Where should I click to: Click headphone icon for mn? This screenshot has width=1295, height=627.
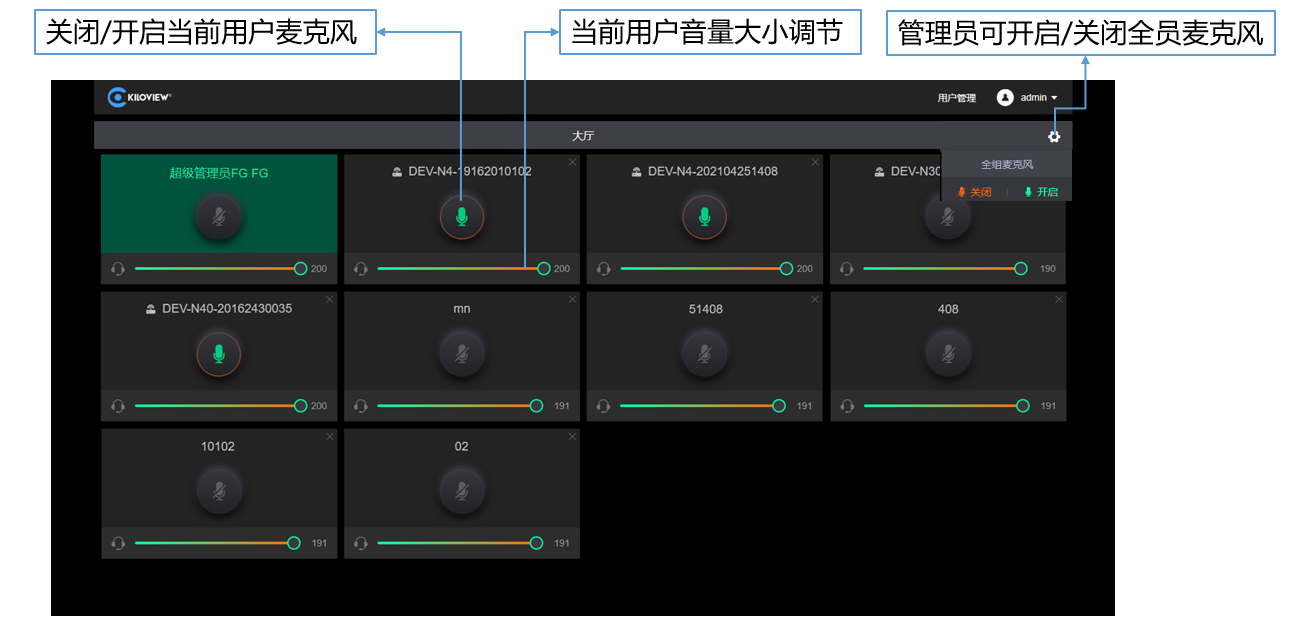point(361,406)
